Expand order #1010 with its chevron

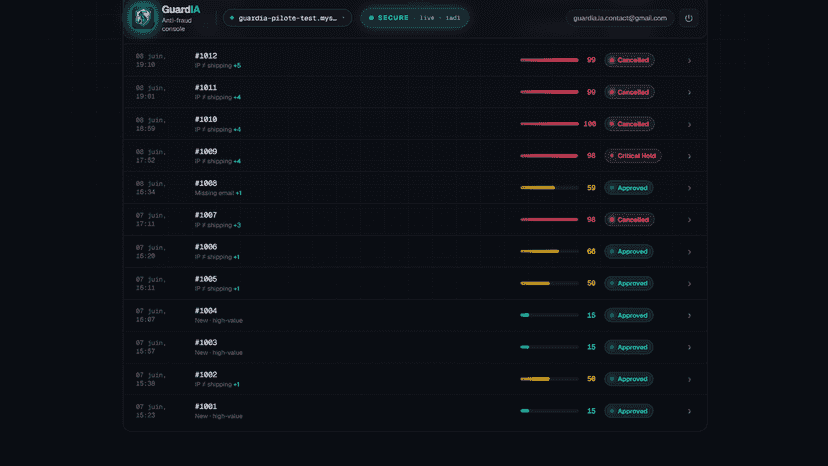click(689, 125)
